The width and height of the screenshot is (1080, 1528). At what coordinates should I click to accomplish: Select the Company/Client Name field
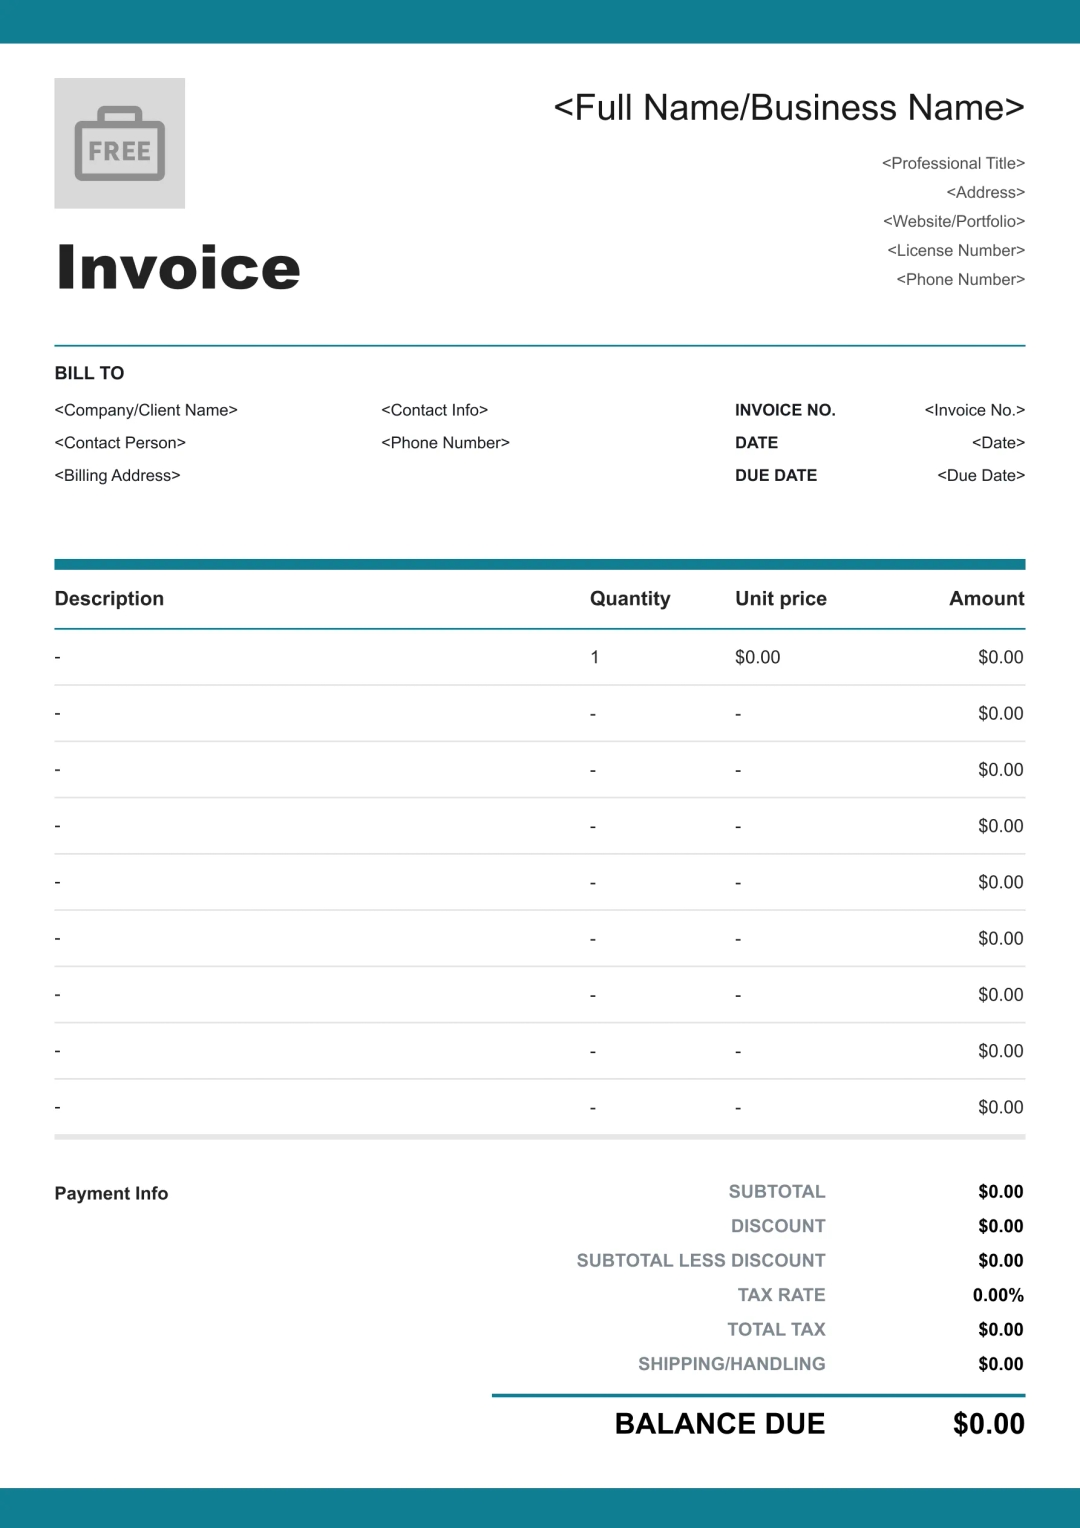coord(146,410)
